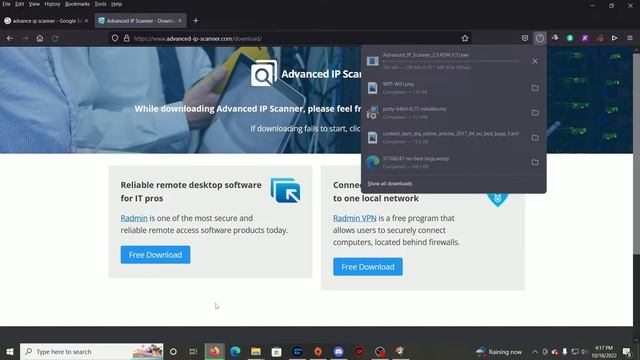640x360 pixels.
Task: Click the Raining now weather widget
Action: [499, 351]
